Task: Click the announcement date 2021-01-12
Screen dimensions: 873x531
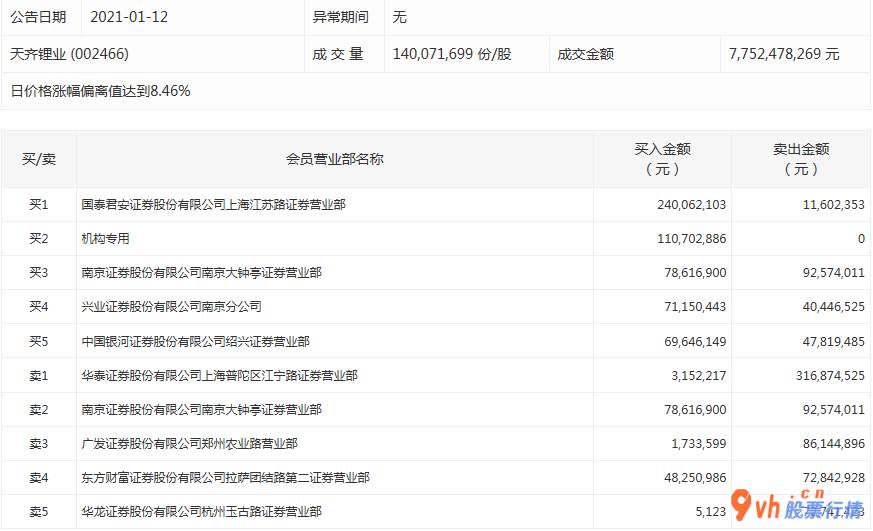Action: 129,17
